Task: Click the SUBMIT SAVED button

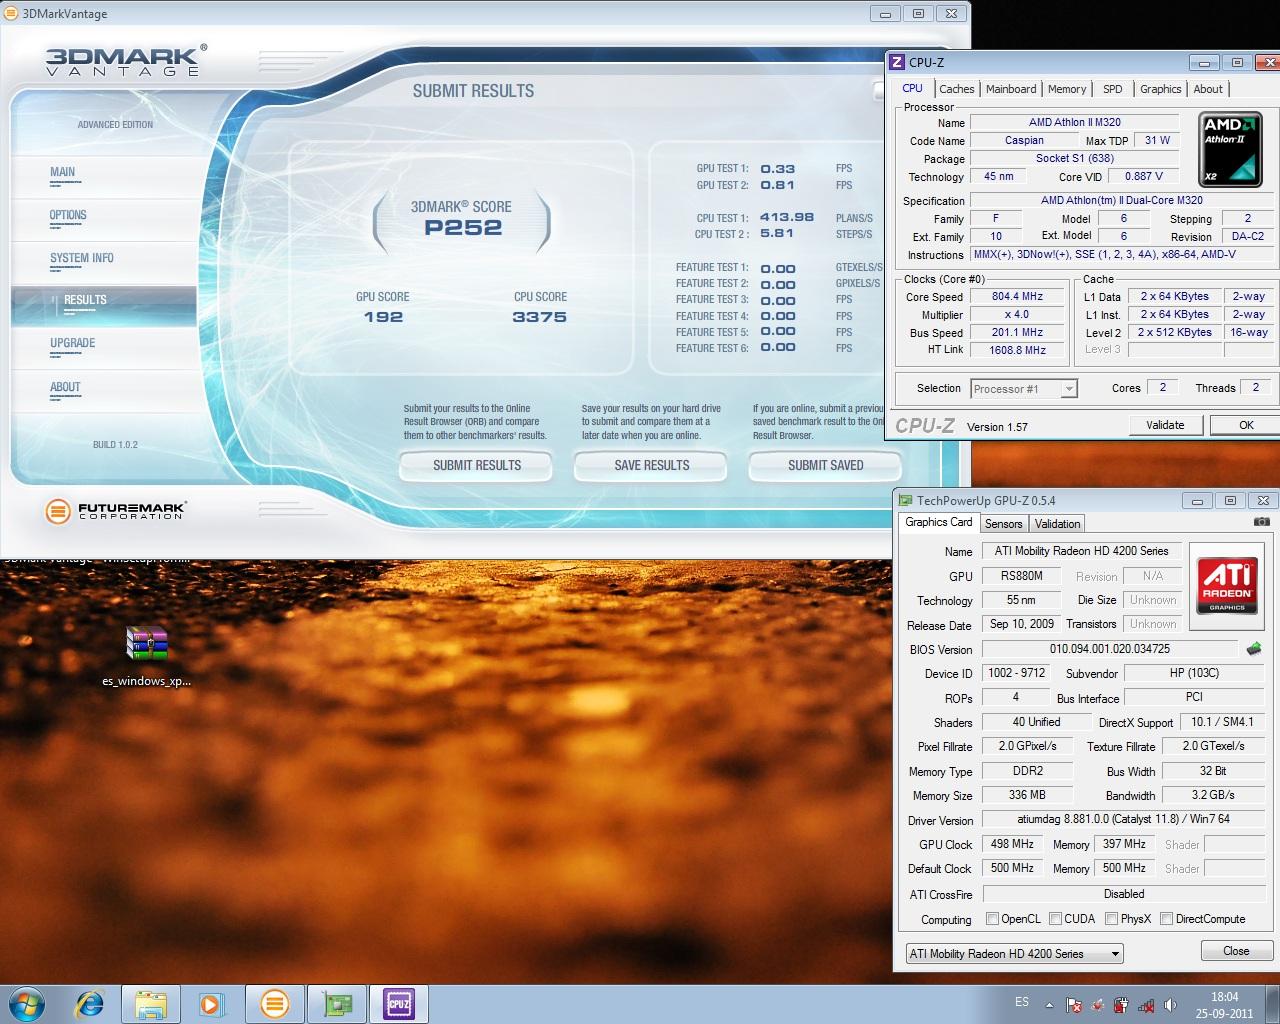Action: 825,466
